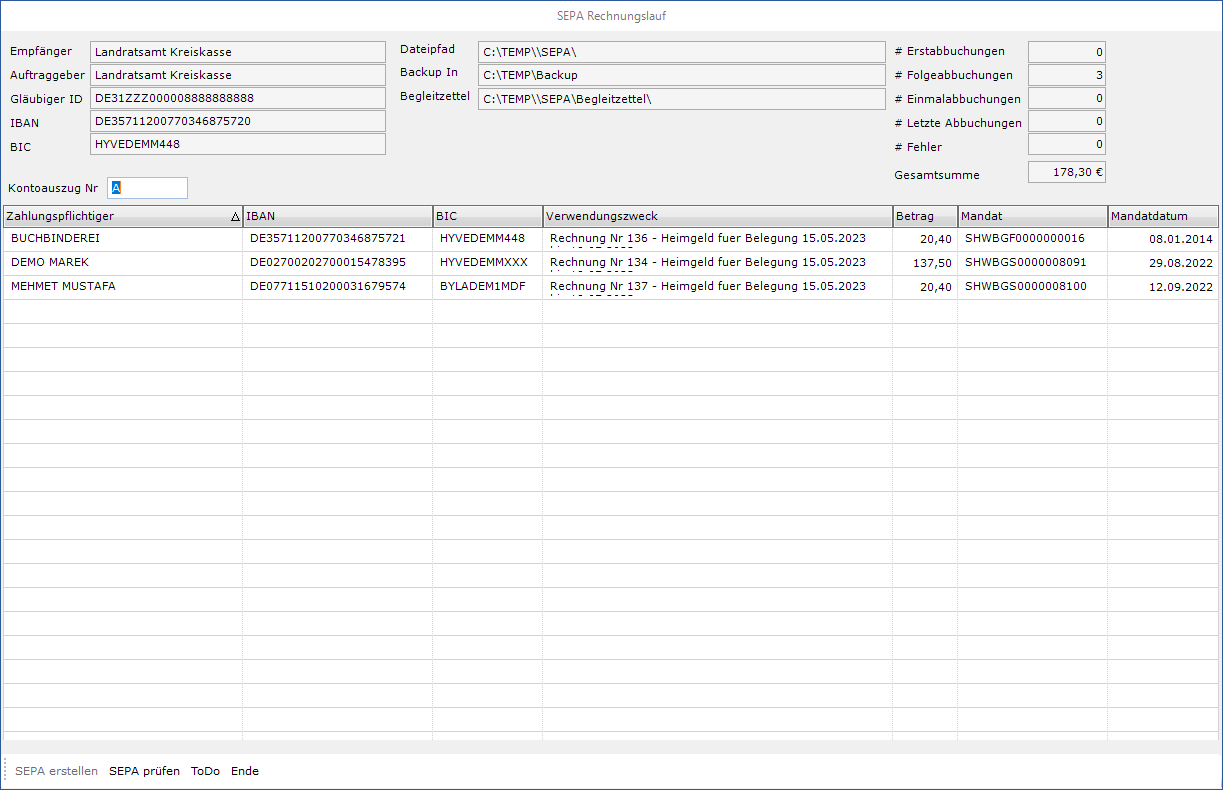The width and height of the screenshot is (1223, 790).
Task: Click the Betrag column header
Action: tap(924, 216)
